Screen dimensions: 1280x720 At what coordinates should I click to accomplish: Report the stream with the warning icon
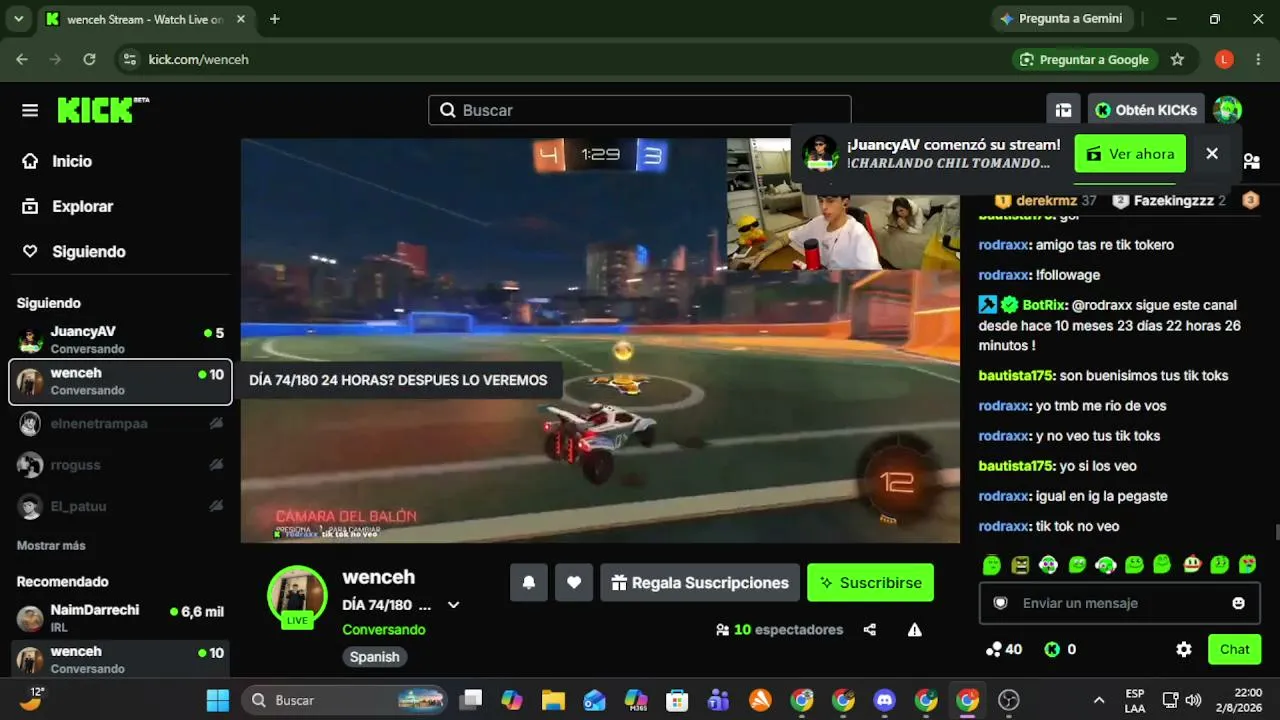click(x=914, y=630)
